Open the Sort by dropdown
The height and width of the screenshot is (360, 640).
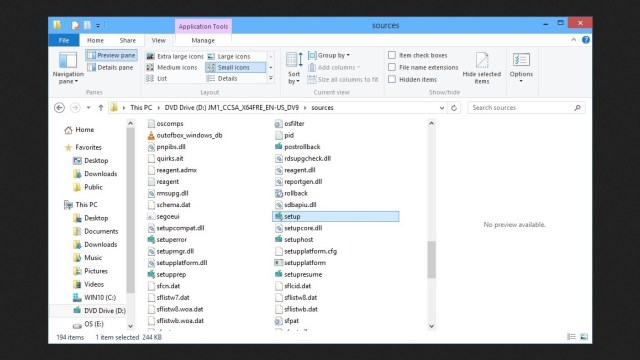coord(294,68)
